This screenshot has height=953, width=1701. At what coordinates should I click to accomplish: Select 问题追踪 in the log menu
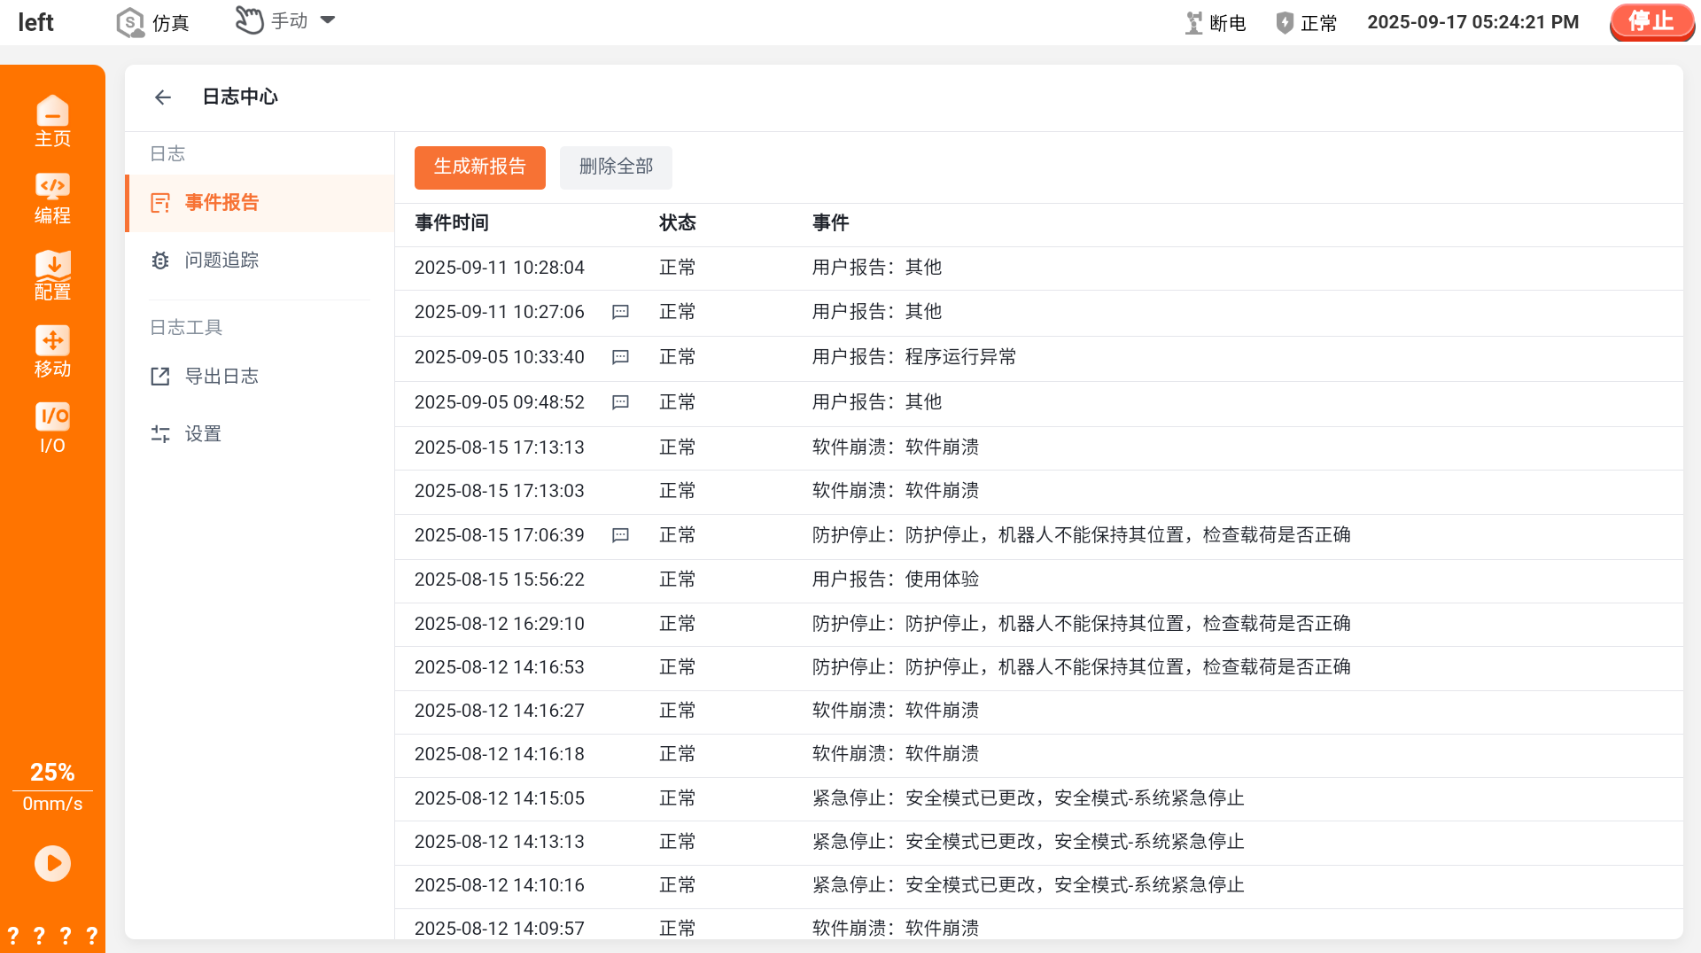point(221,260)
